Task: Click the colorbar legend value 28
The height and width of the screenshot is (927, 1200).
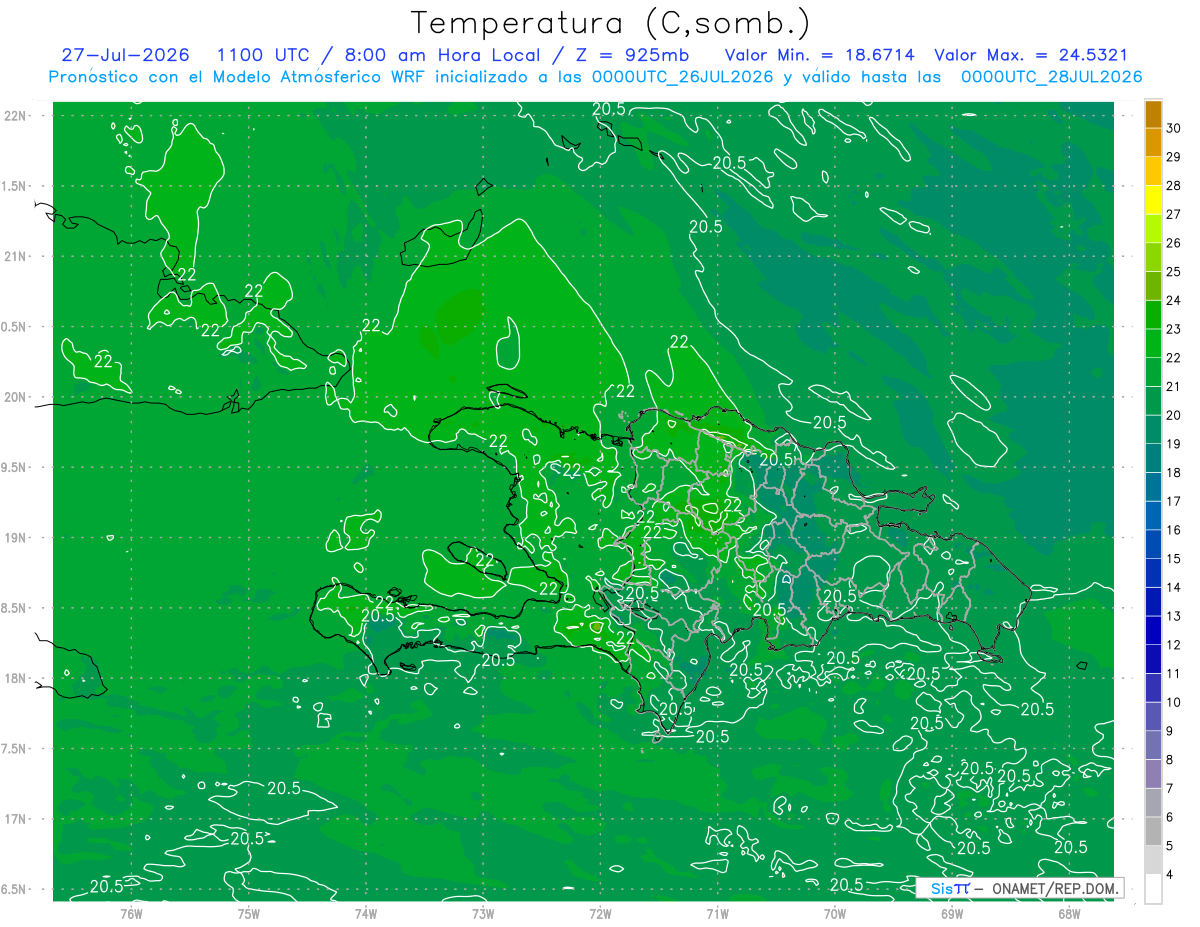Action: pyautogui.click(x=1173, y=186)
